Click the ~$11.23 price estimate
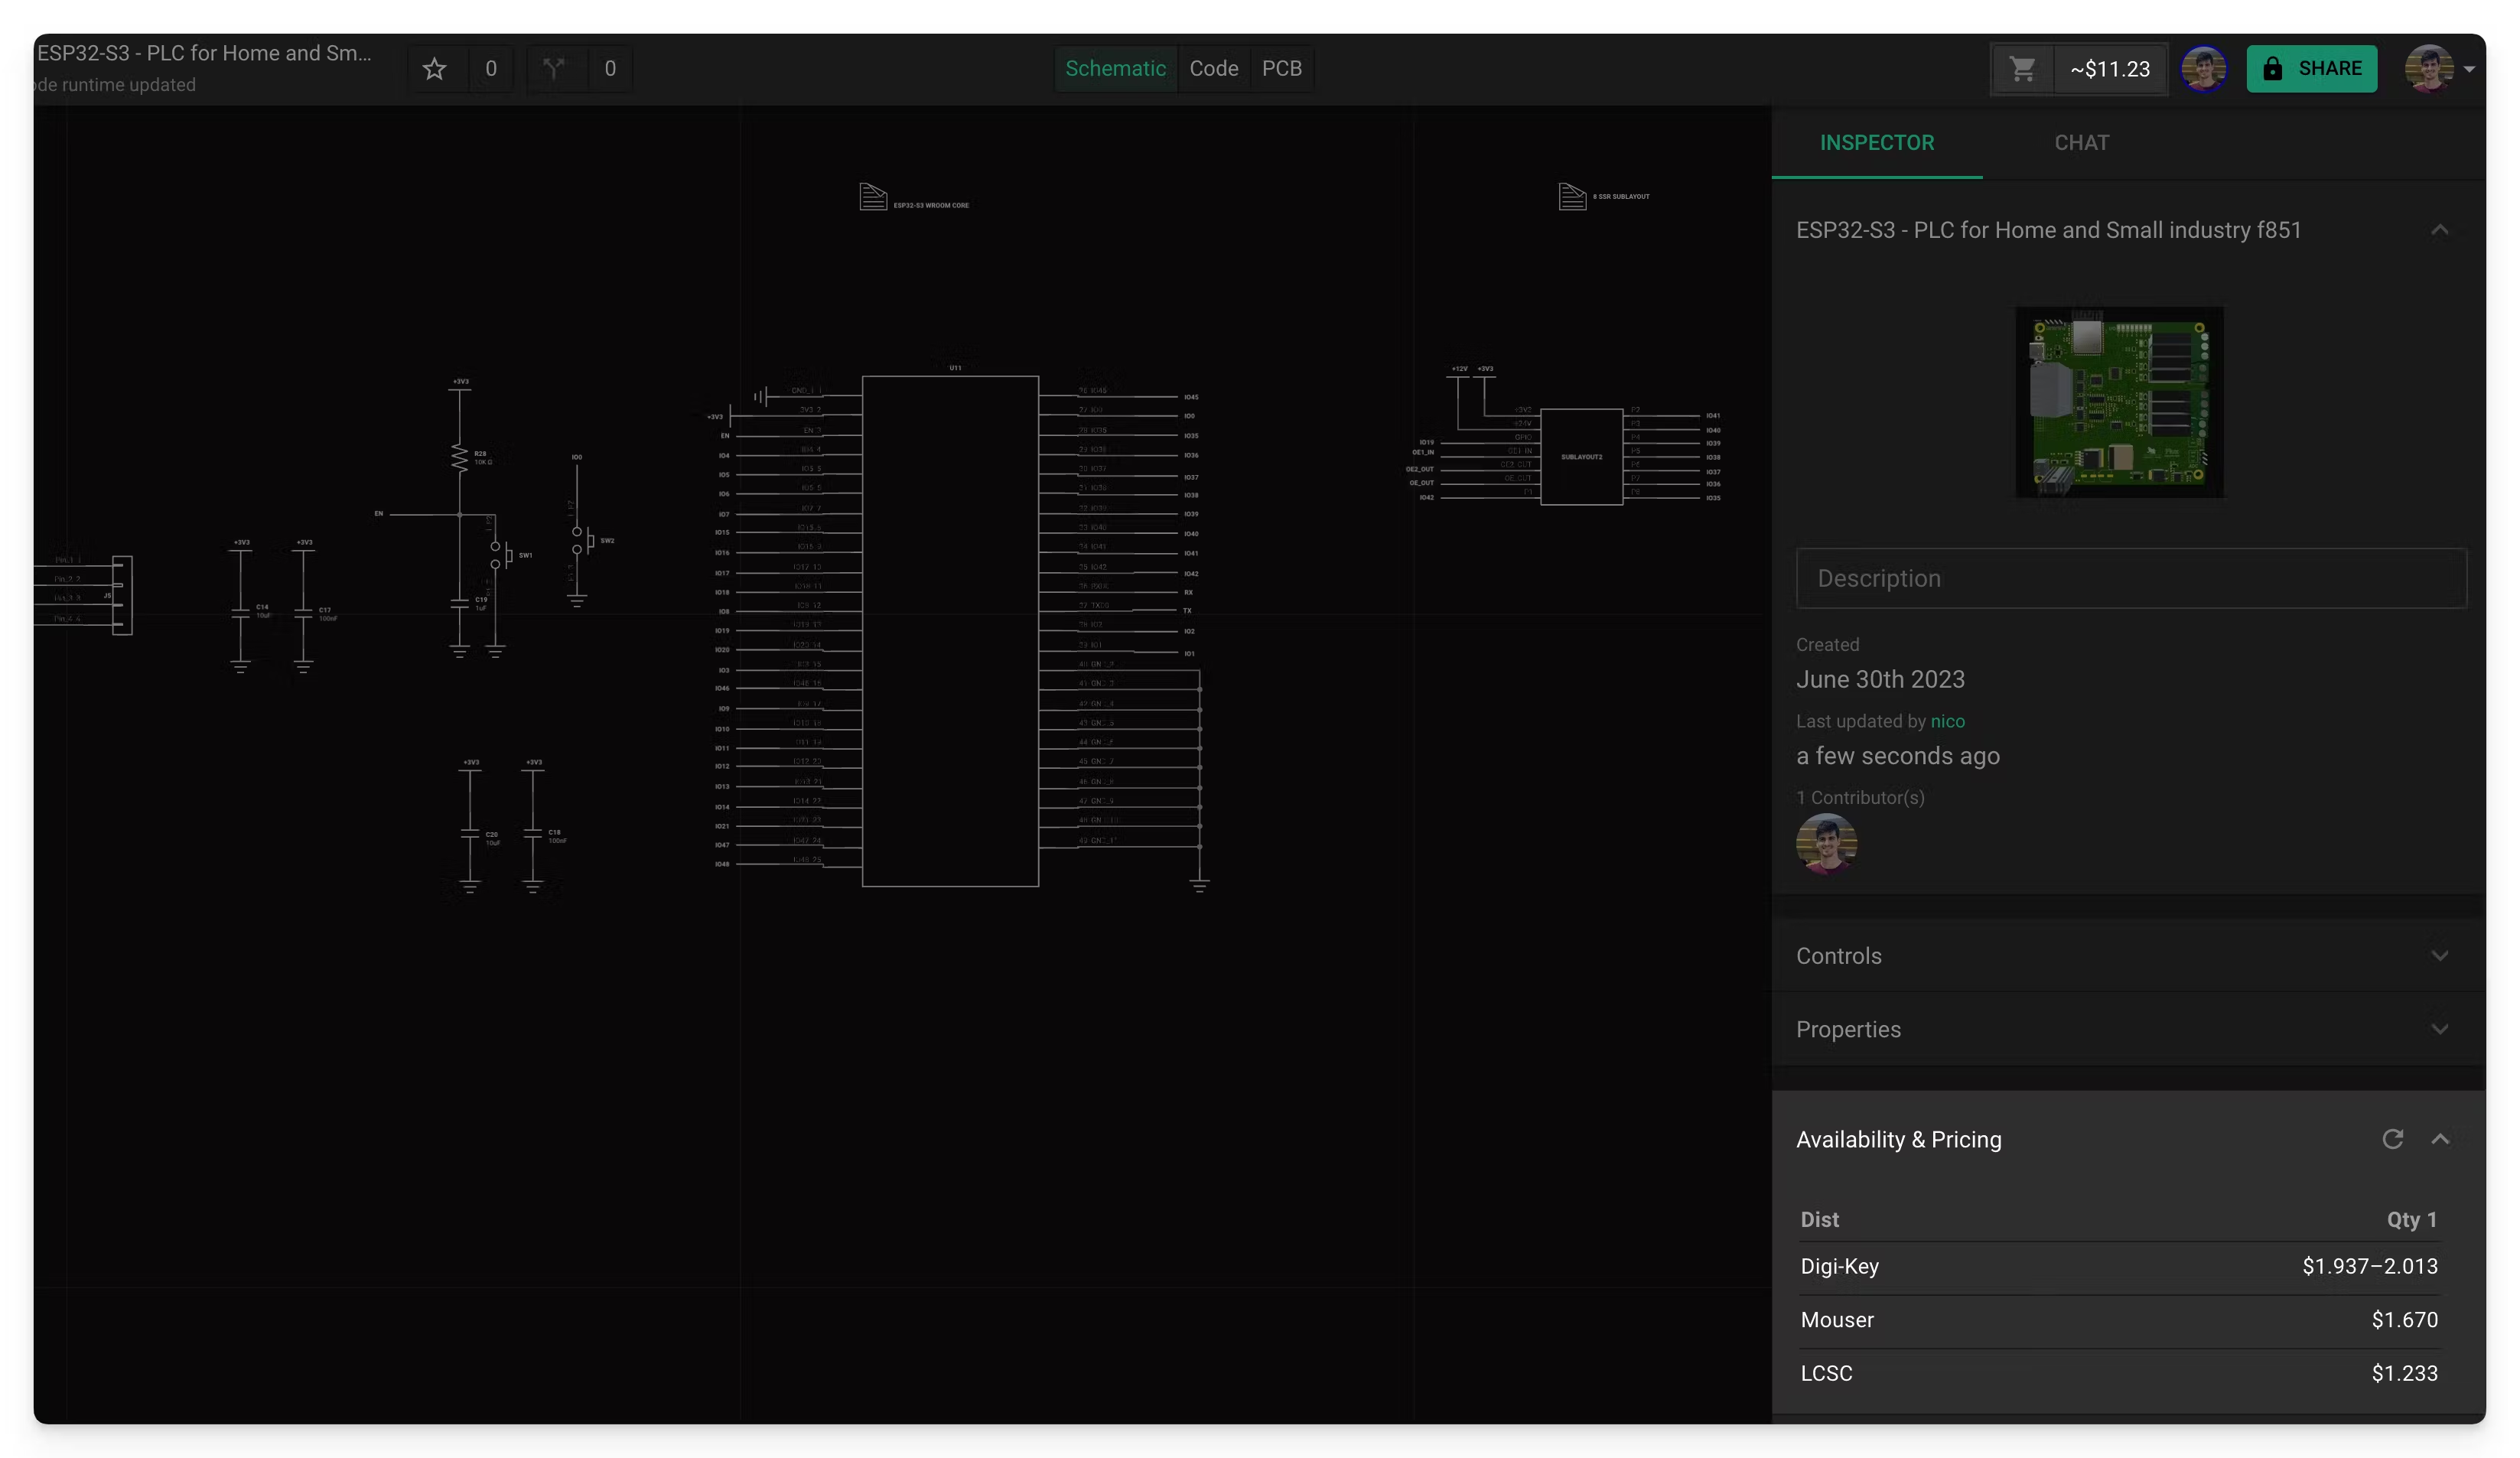Image resolution: width=2520 pixels, height=1458 pixels. click(2109, 69)
